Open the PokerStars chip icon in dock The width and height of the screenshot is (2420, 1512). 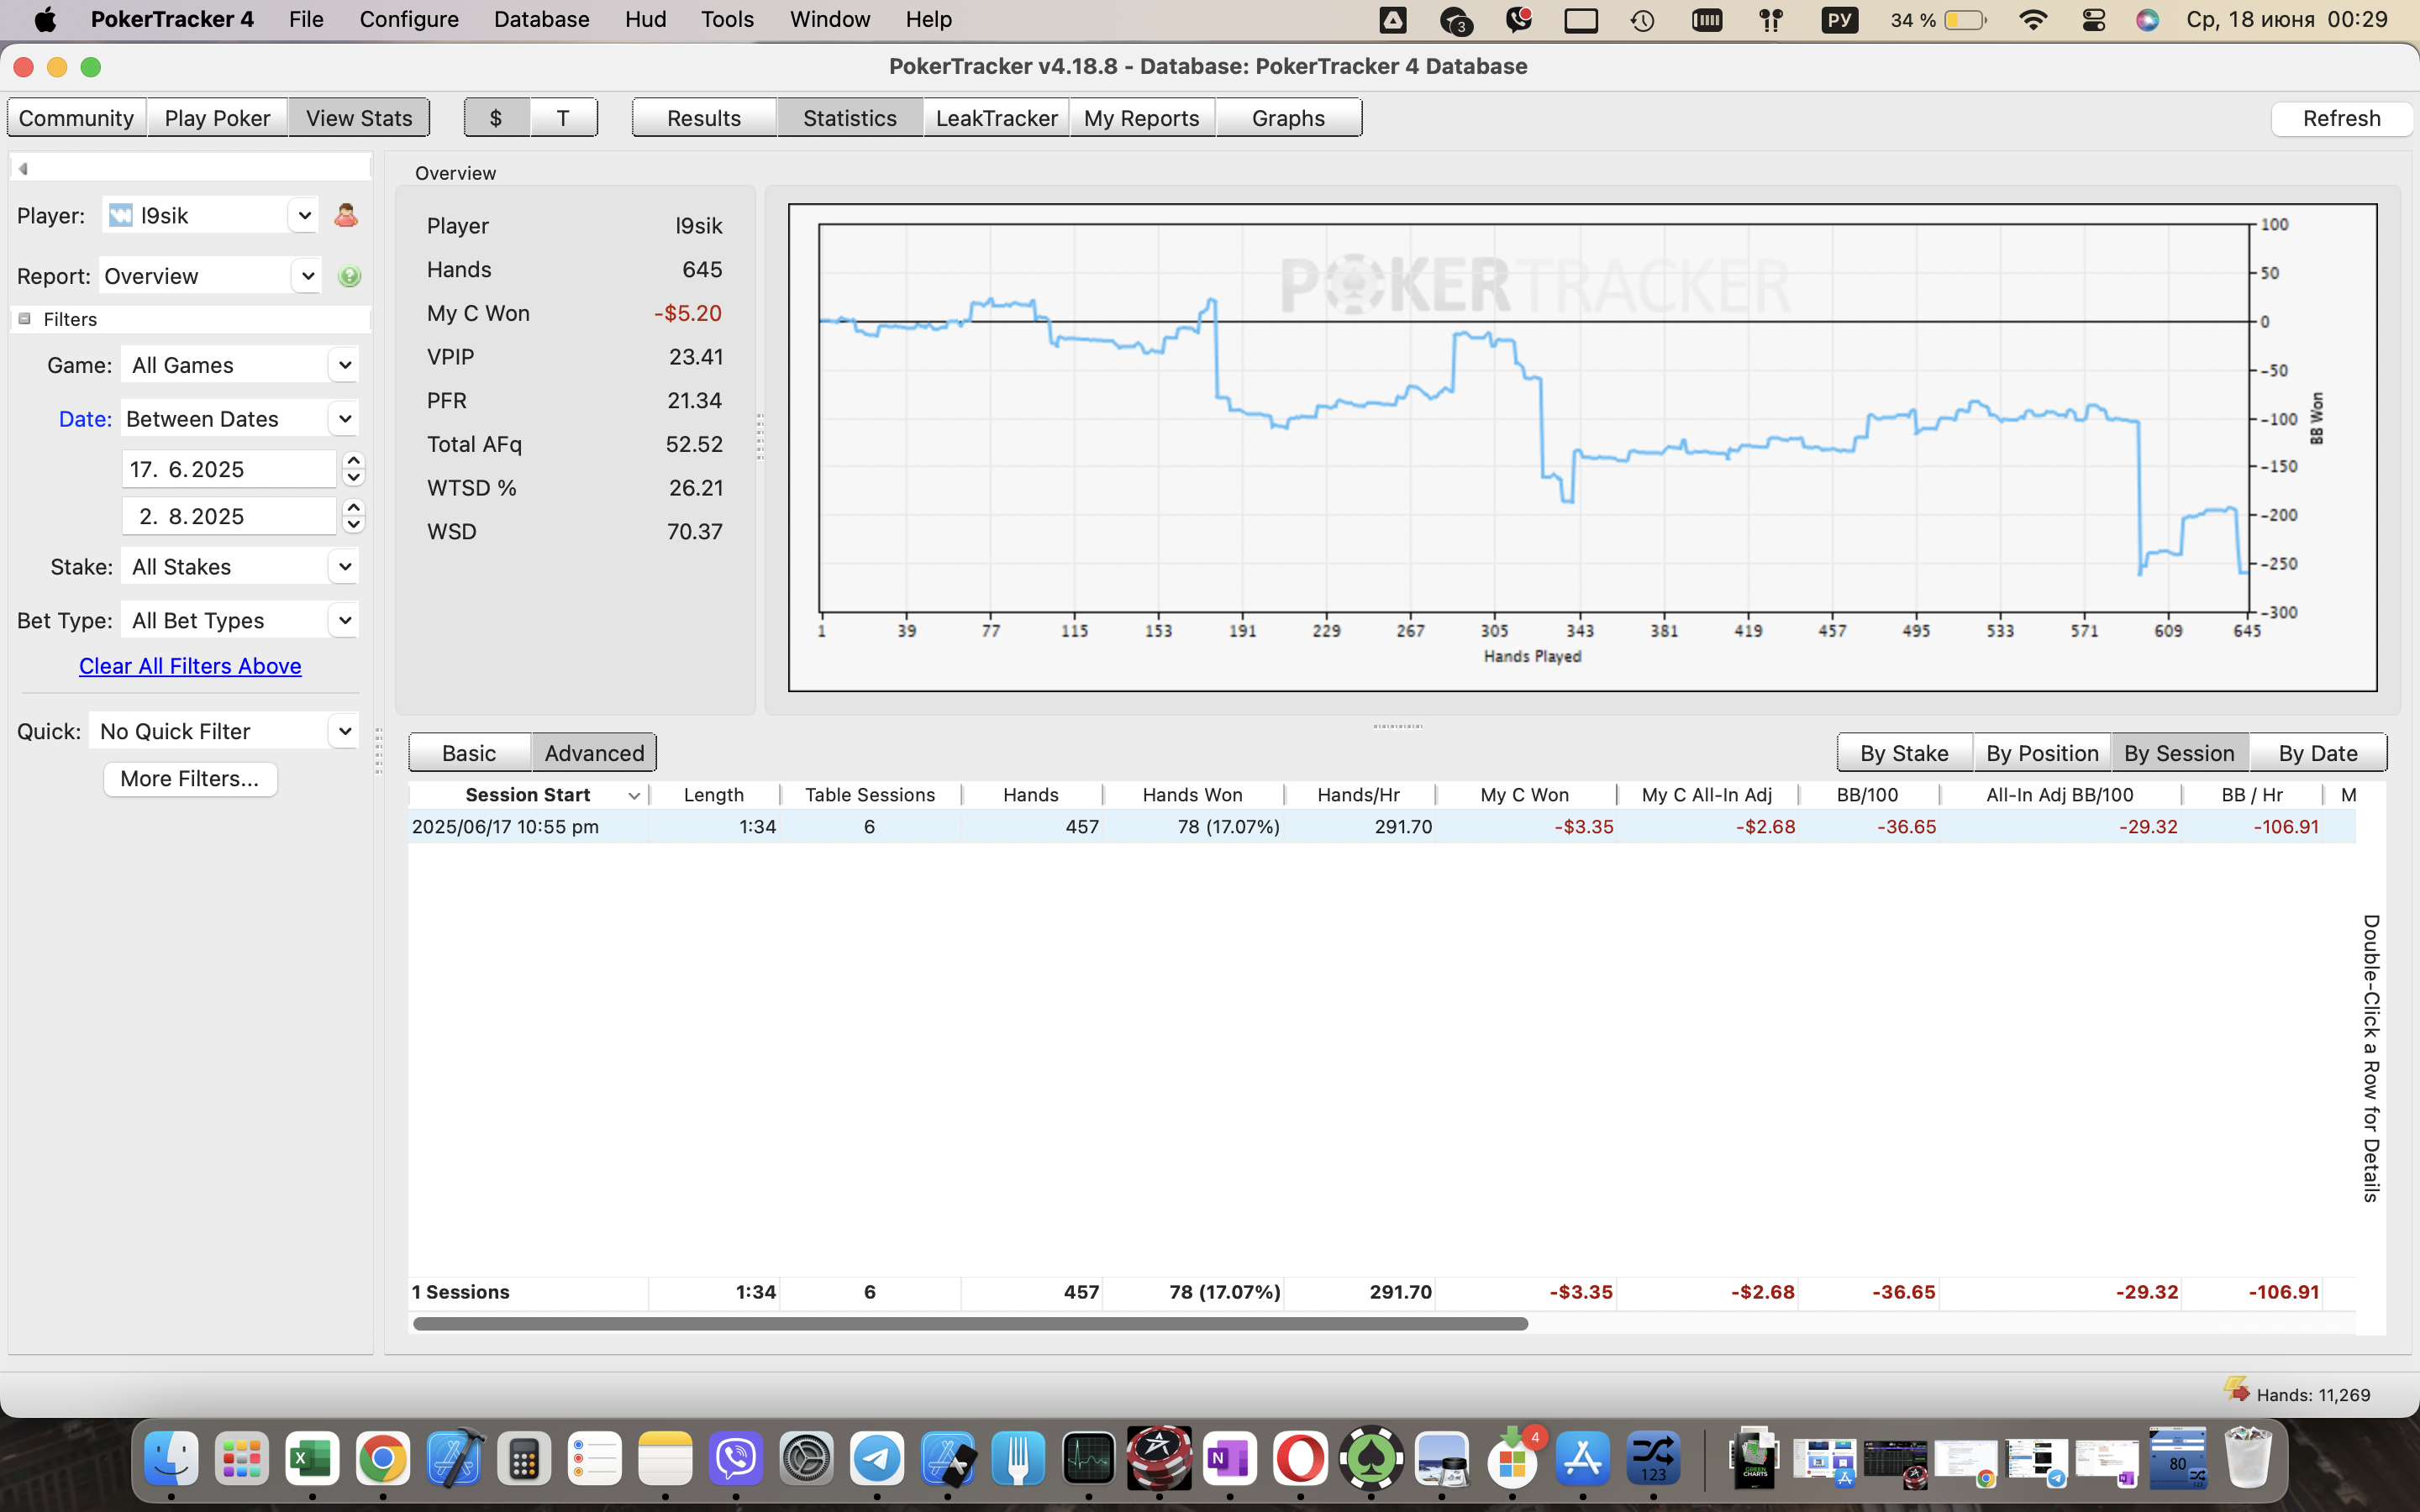click(x=1159, y=1459)
